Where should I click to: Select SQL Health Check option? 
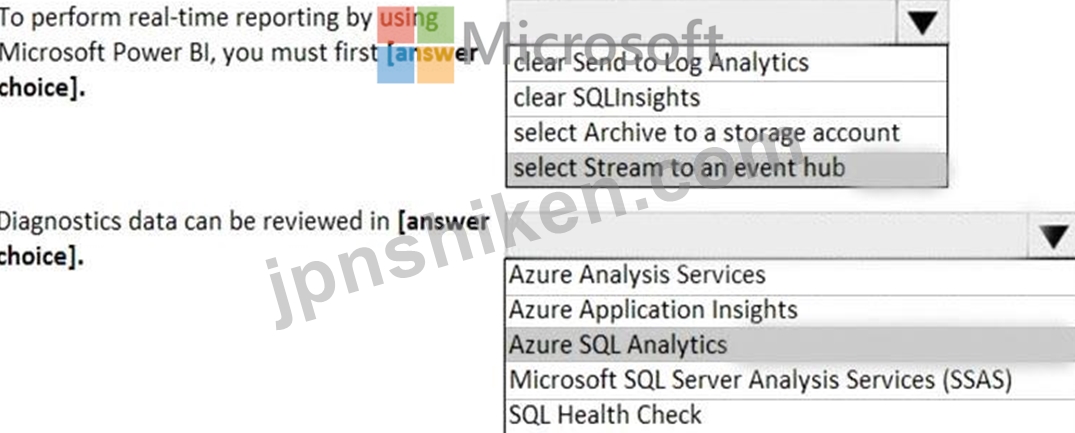click(x=790, y=415)
